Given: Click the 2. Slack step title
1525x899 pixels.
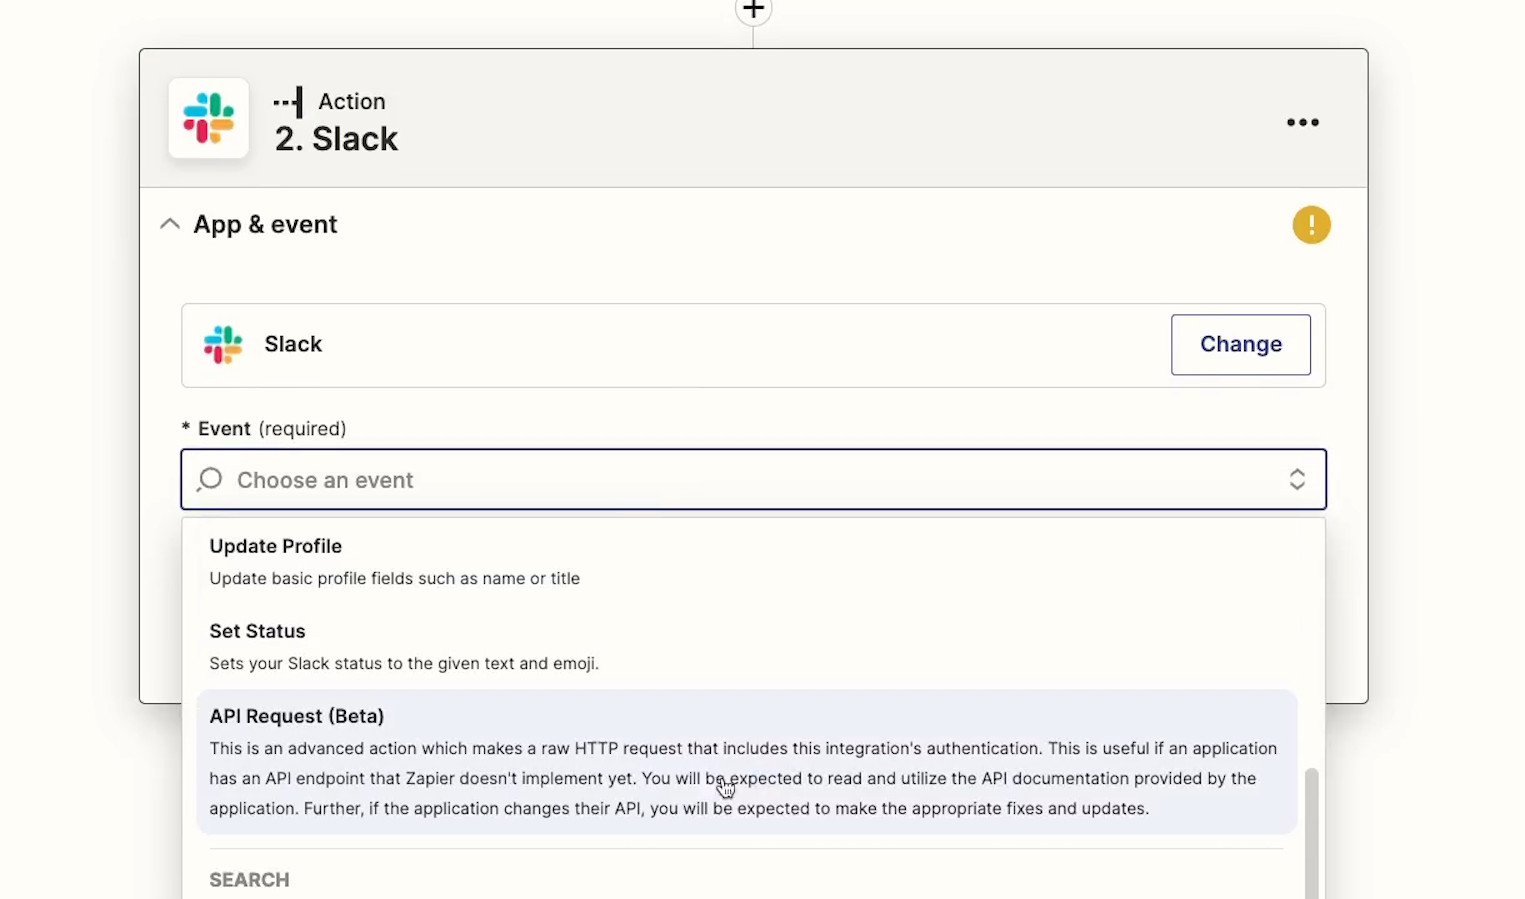Looking at the screenshot, I should [x=336, y=139].
